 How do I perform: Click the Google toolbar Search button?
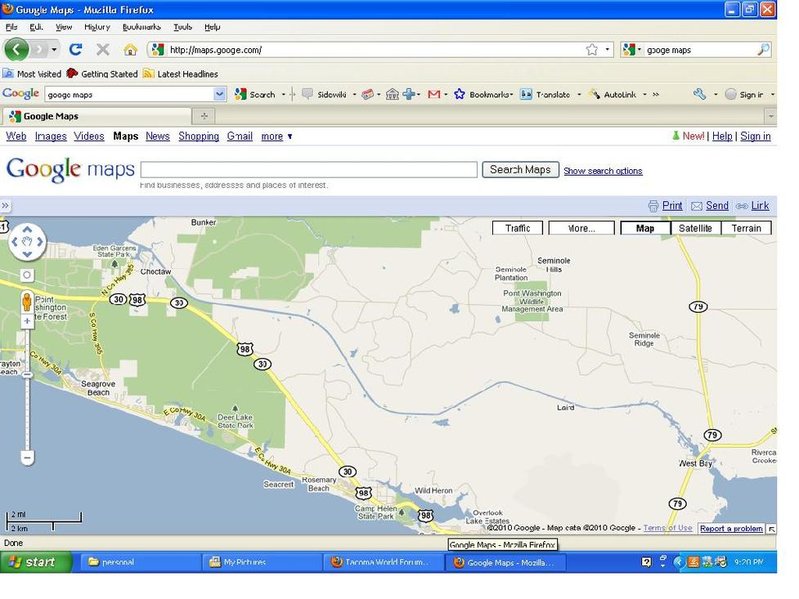[255, 94]
